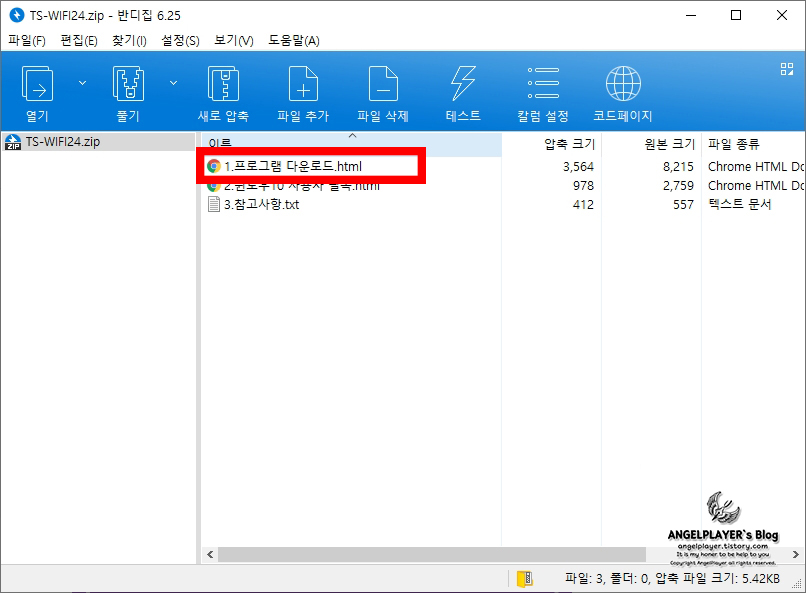Click the yellow archive icon in status bar
The width and height of the screenshot is (806, 593).
point(524,579)
